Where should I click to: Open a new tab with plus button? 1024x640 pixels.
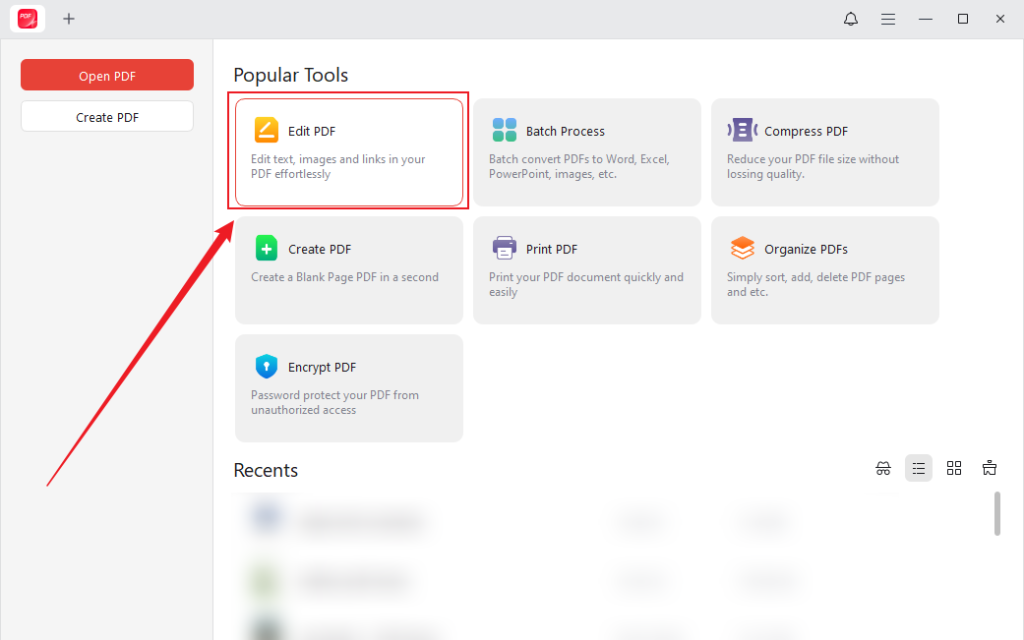click(69, 19)
